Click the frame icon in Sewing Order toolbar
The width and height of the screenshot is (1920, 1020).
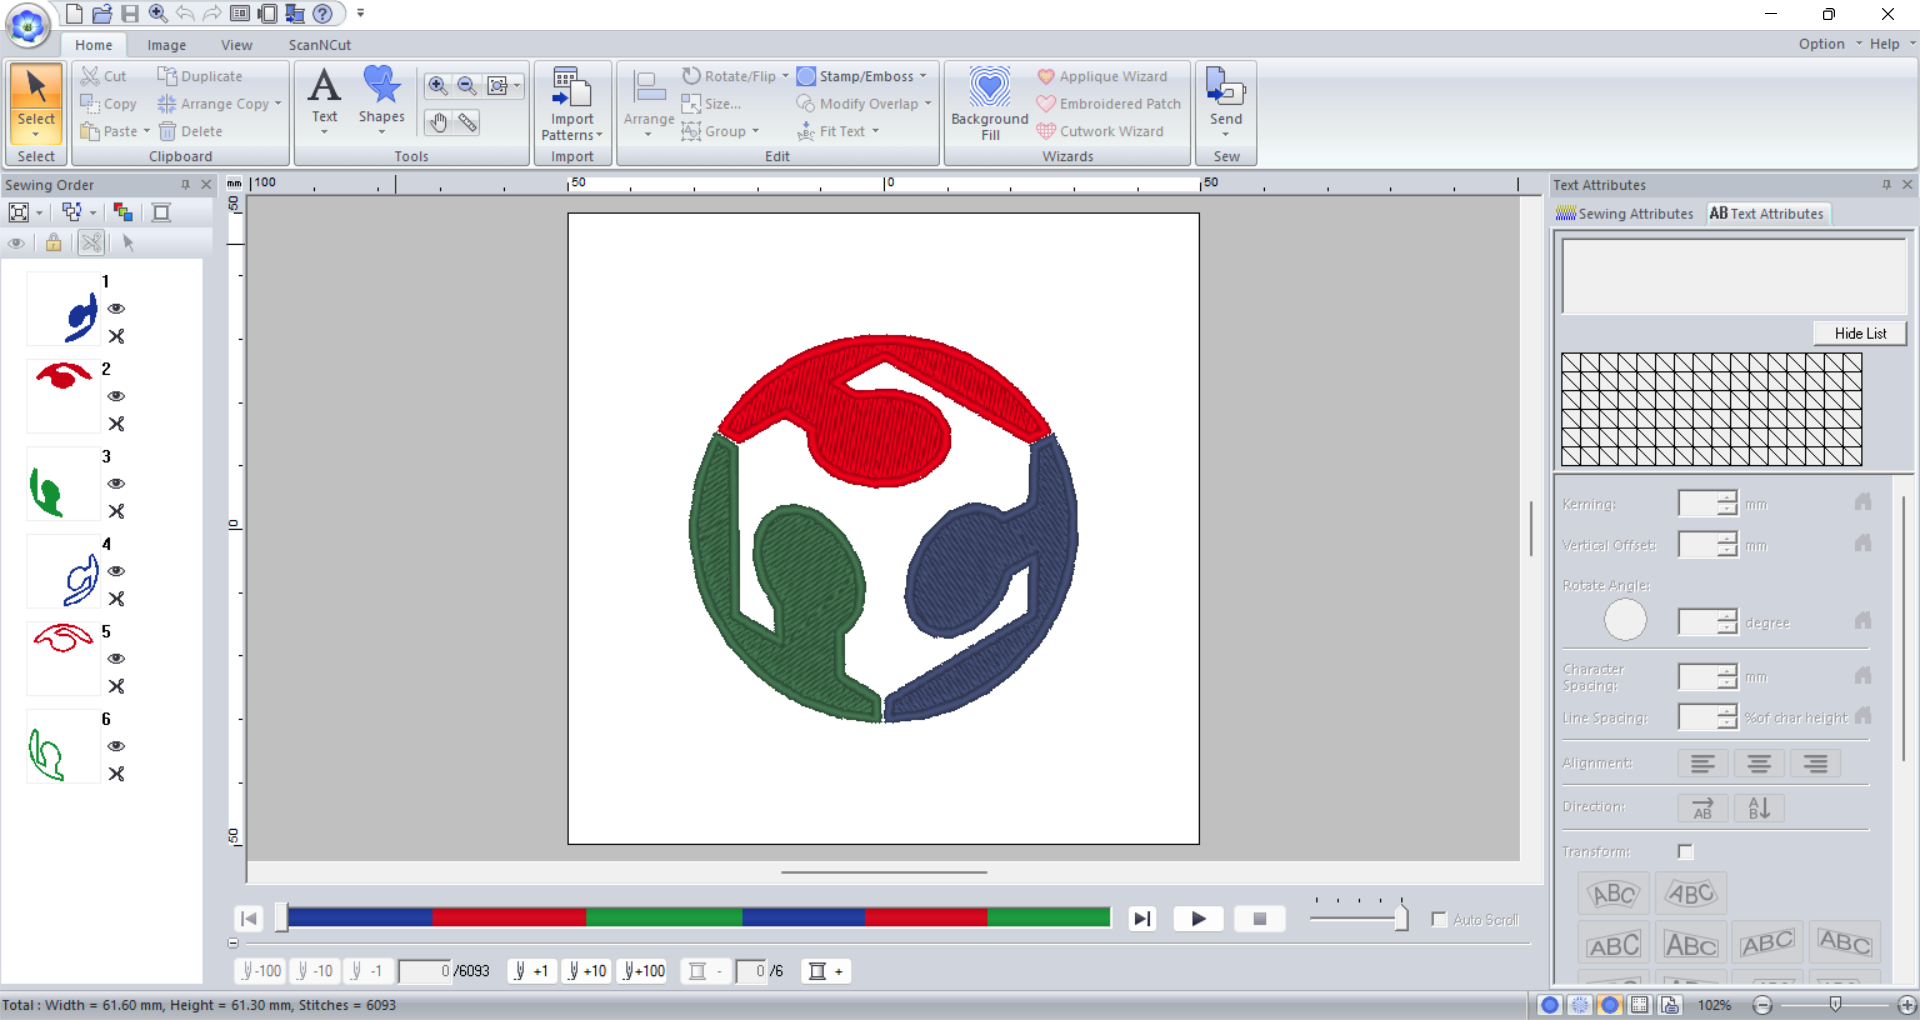(161, 212)
